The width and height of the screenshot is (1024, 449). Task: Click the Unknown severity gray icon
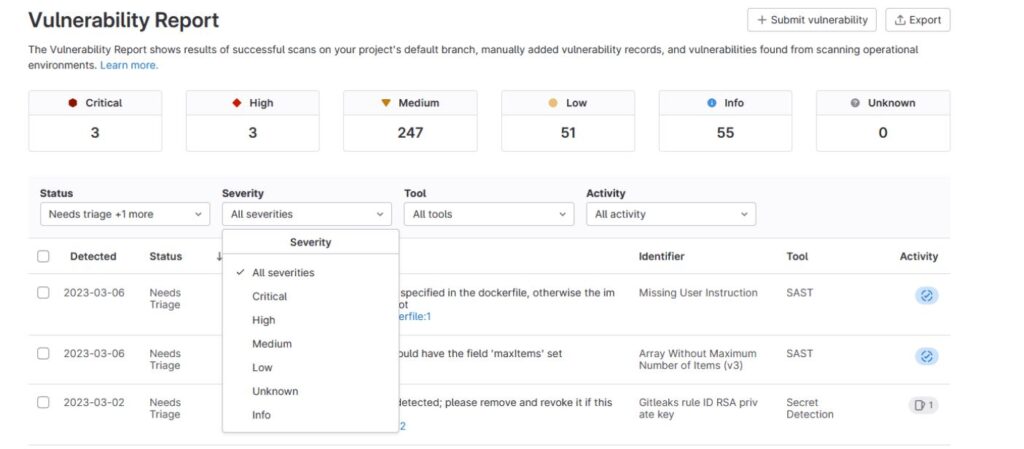tap(856, 103)
